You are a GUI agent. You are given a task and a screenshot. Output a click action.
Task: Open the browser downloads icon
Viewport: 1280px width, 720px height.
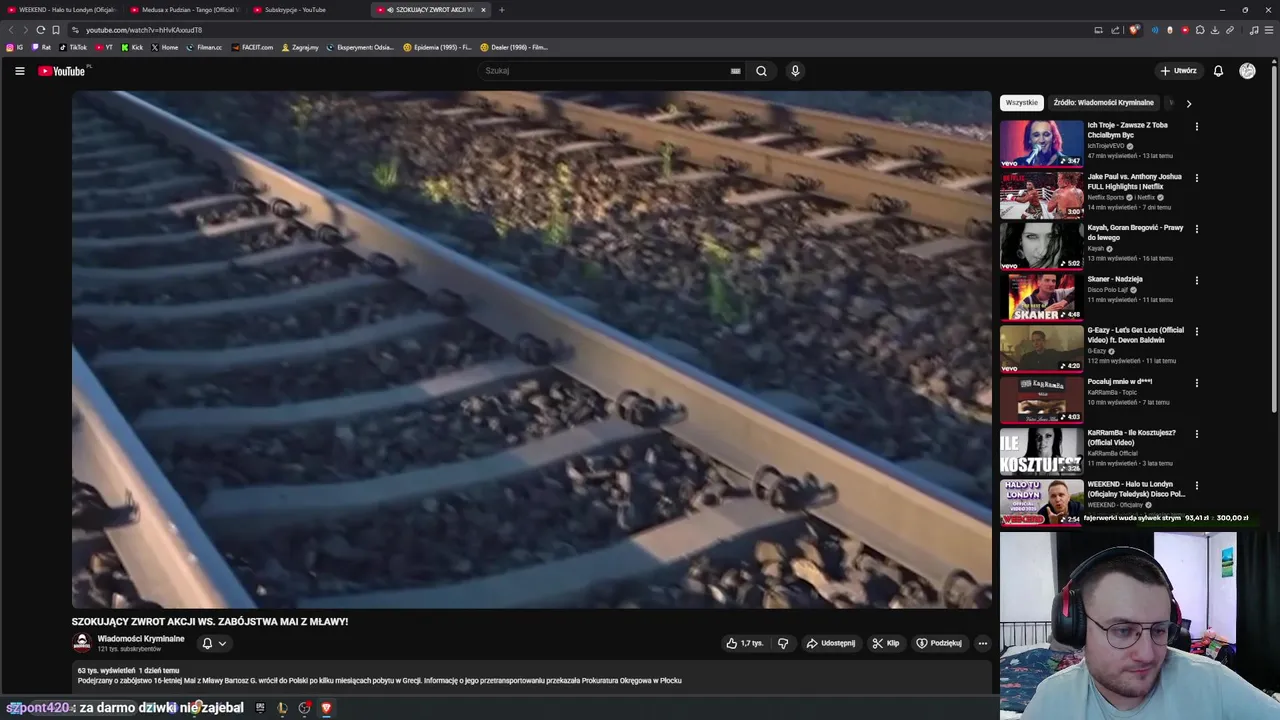click(1215, 30)
